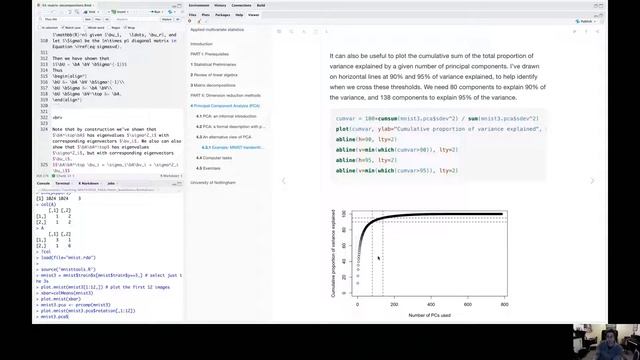Switch to the Files tab

pyautogui.click(x=192, y=15)
